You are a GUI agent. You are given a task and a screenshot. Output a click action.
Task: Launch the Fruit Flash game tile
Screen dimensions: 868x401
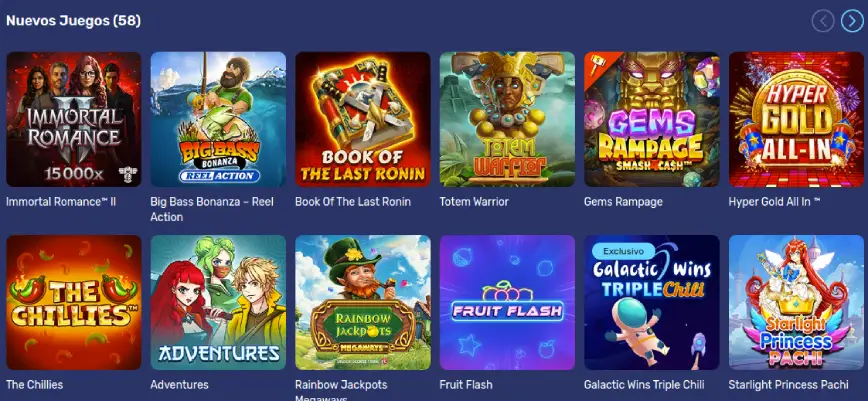click(x=507, y=302)
